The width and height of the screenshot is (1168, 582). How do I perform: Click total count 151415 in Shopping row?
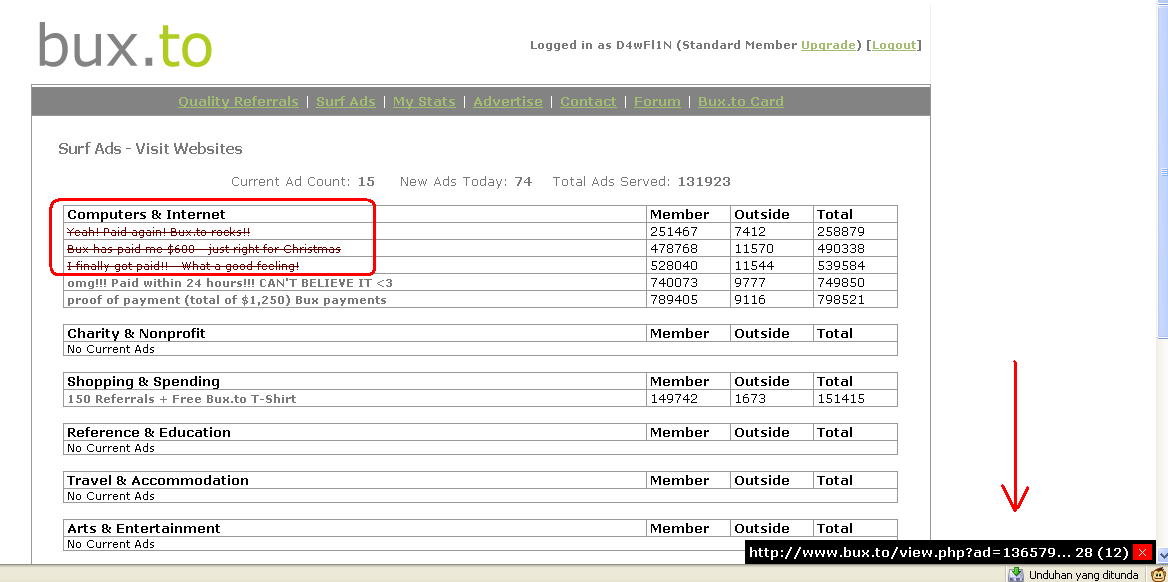click(x=841, y=399)
